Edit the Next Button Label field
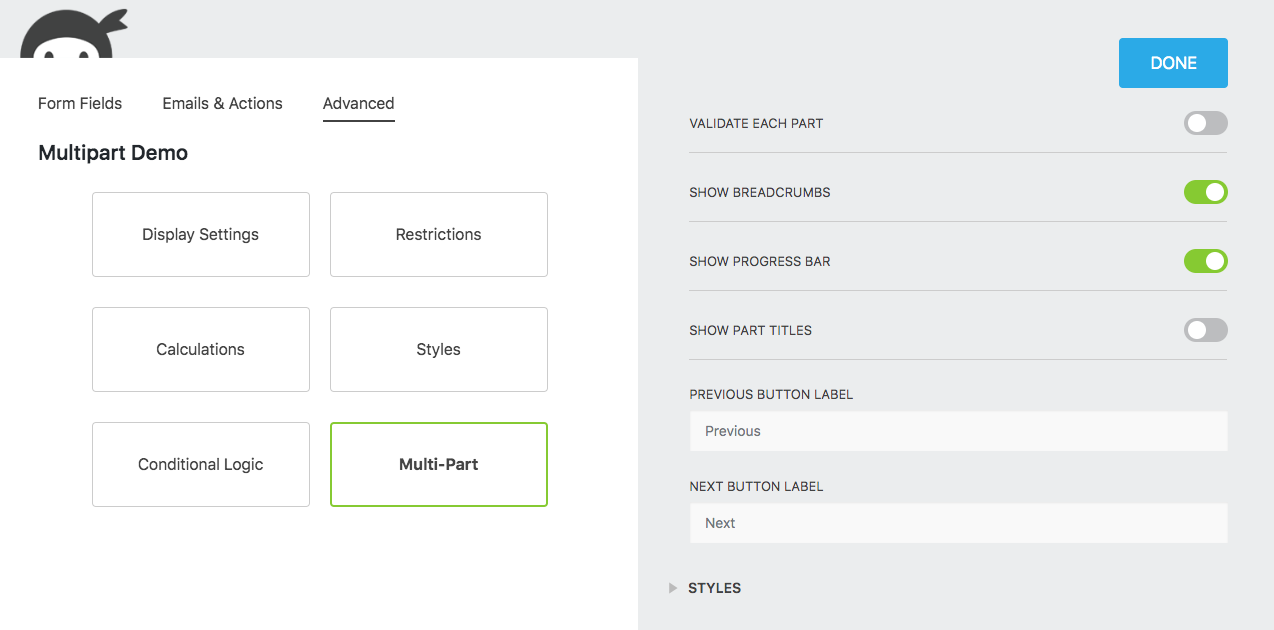 (958, 523)
